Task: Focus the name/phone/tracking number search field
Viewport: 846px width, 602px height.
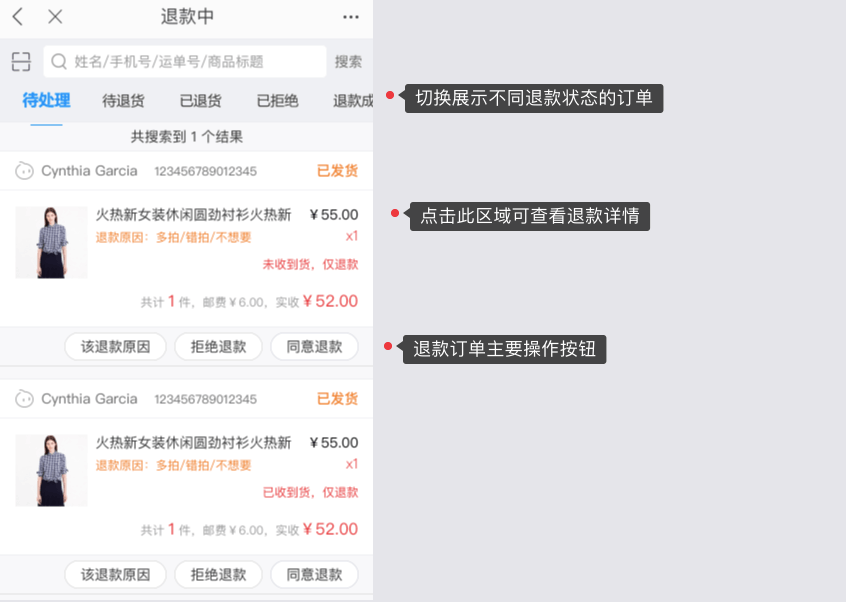Action: point(185,61)
